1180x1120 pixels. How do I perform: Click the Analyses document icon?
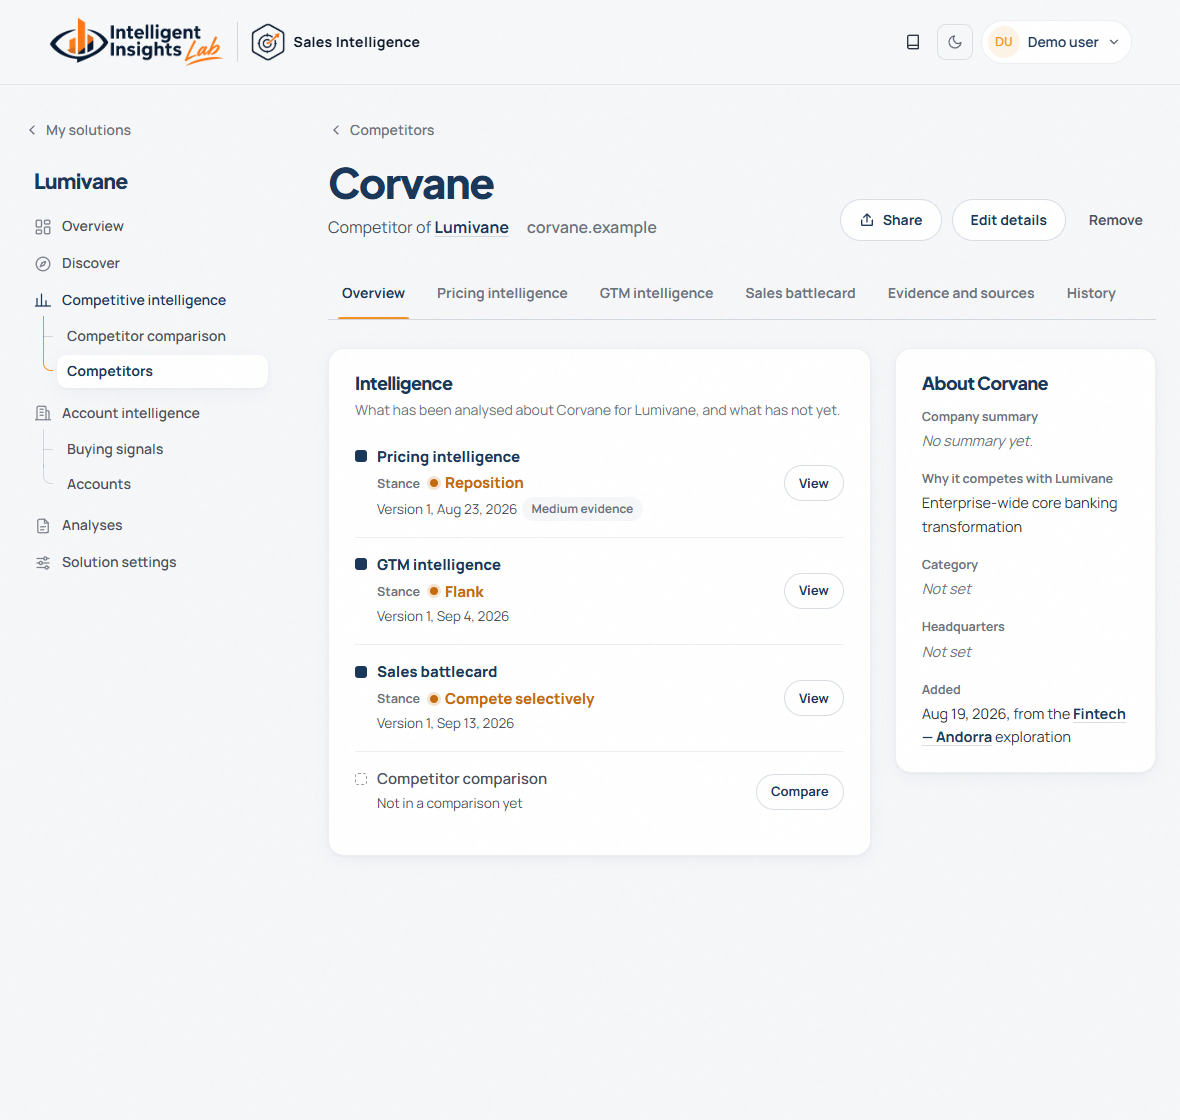[x=43, y=525]
